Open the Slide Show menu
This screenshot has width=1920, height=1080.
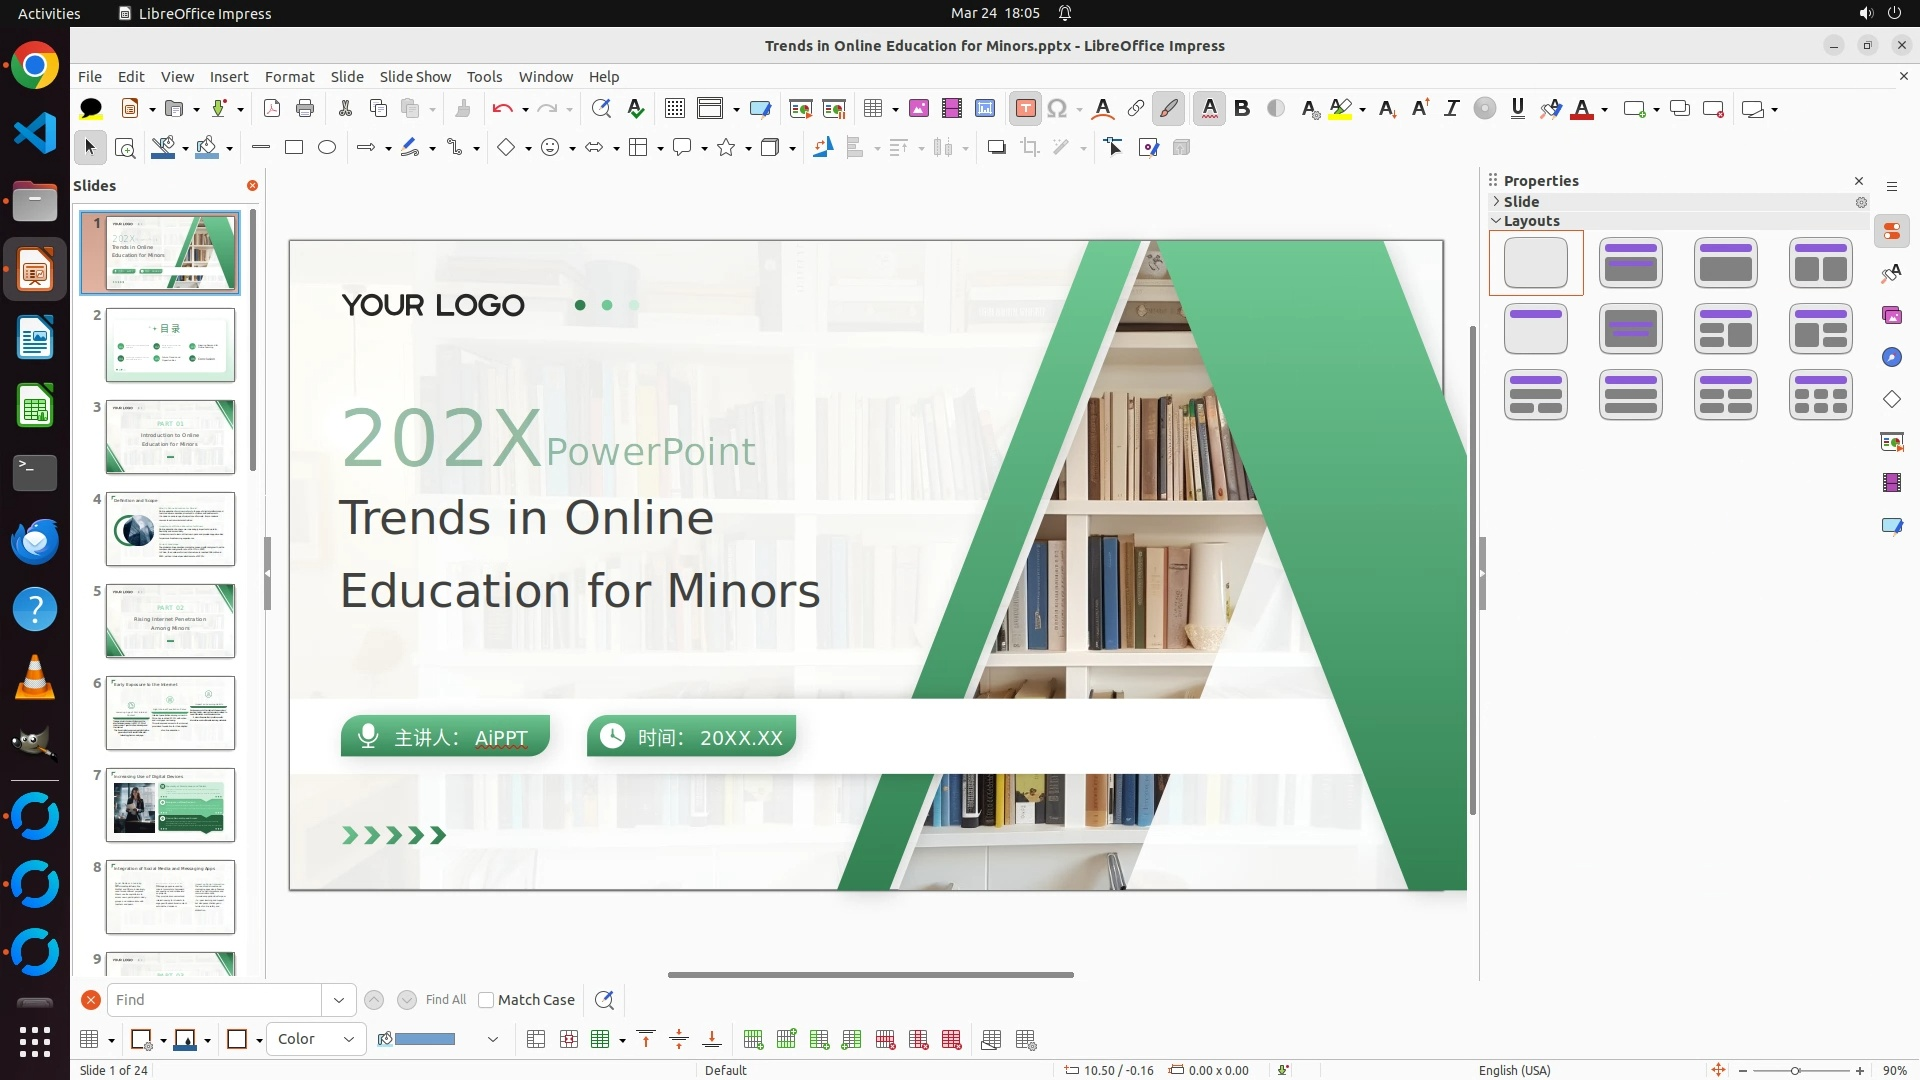[415, 77]
